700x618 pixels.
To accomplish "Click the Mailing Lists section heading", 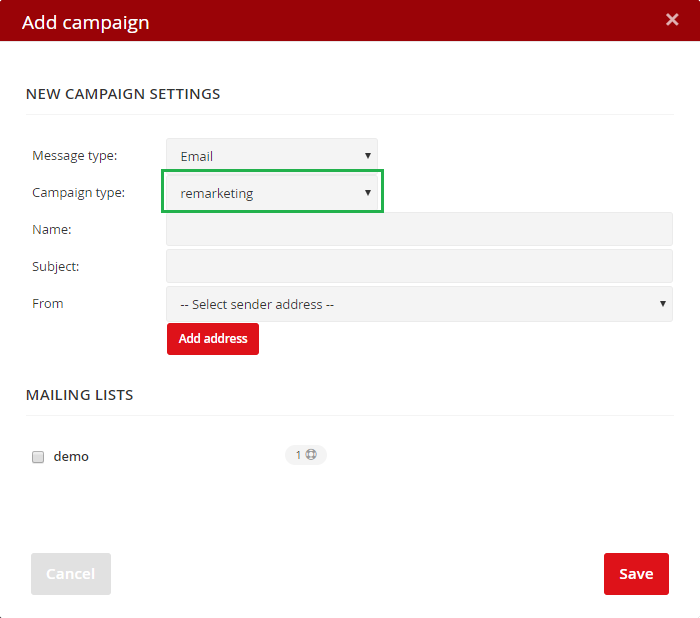I will tap(79, 395).
